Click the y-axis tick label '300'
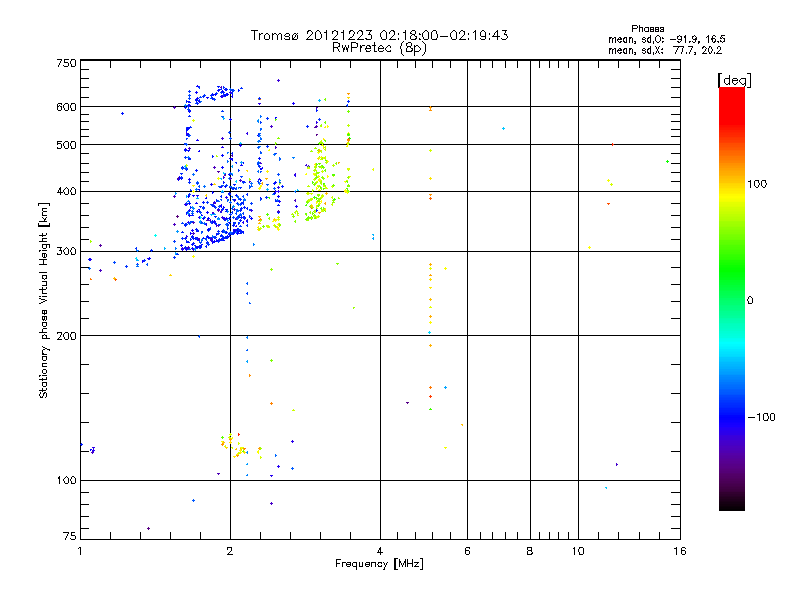 (x=66, y=251)
